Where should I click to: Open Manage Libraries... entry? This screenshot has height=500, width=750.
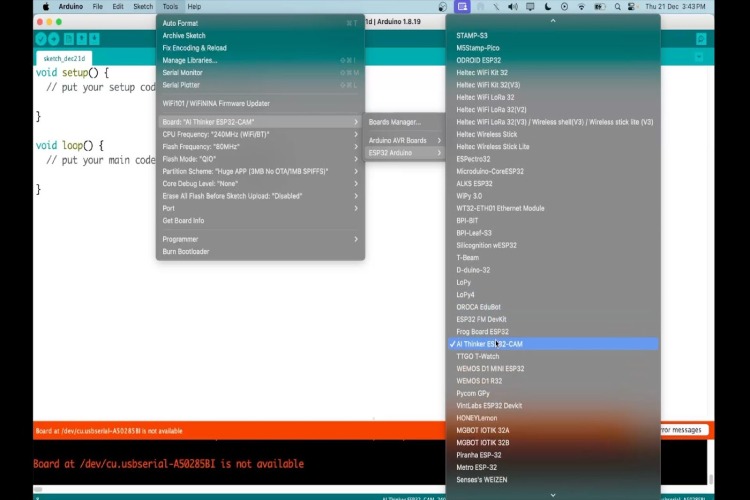point(260,60)
